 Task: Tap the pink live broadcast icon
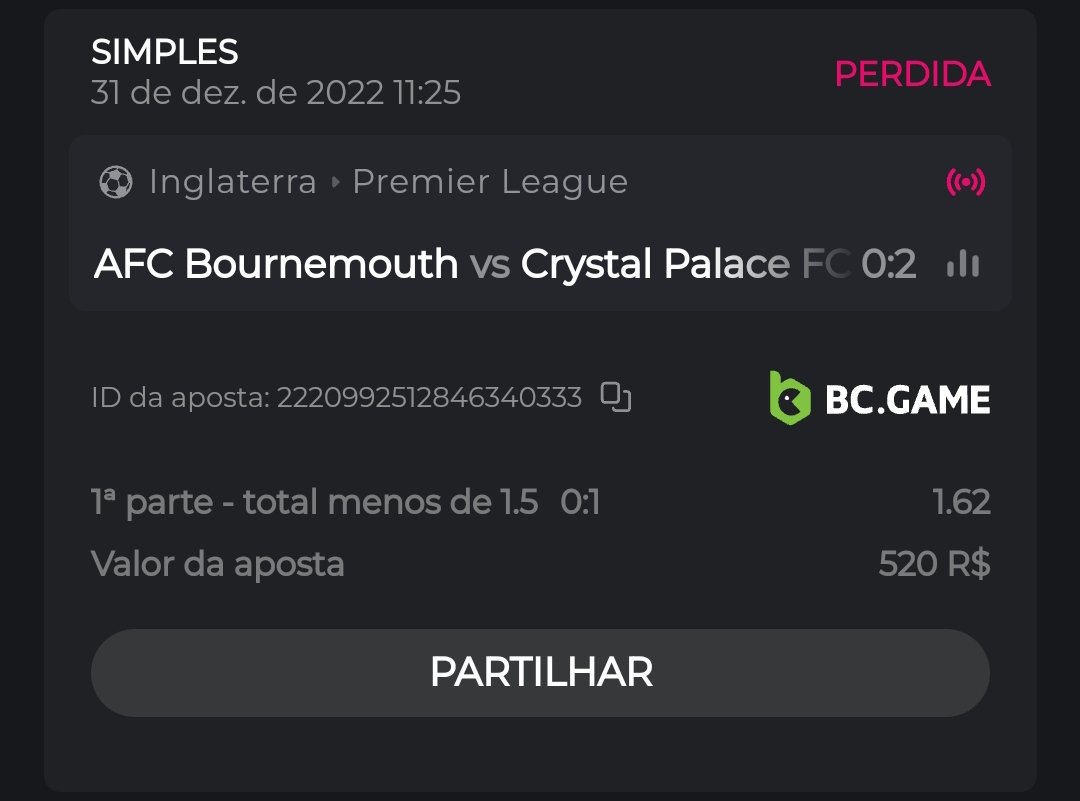click(965, 182)
